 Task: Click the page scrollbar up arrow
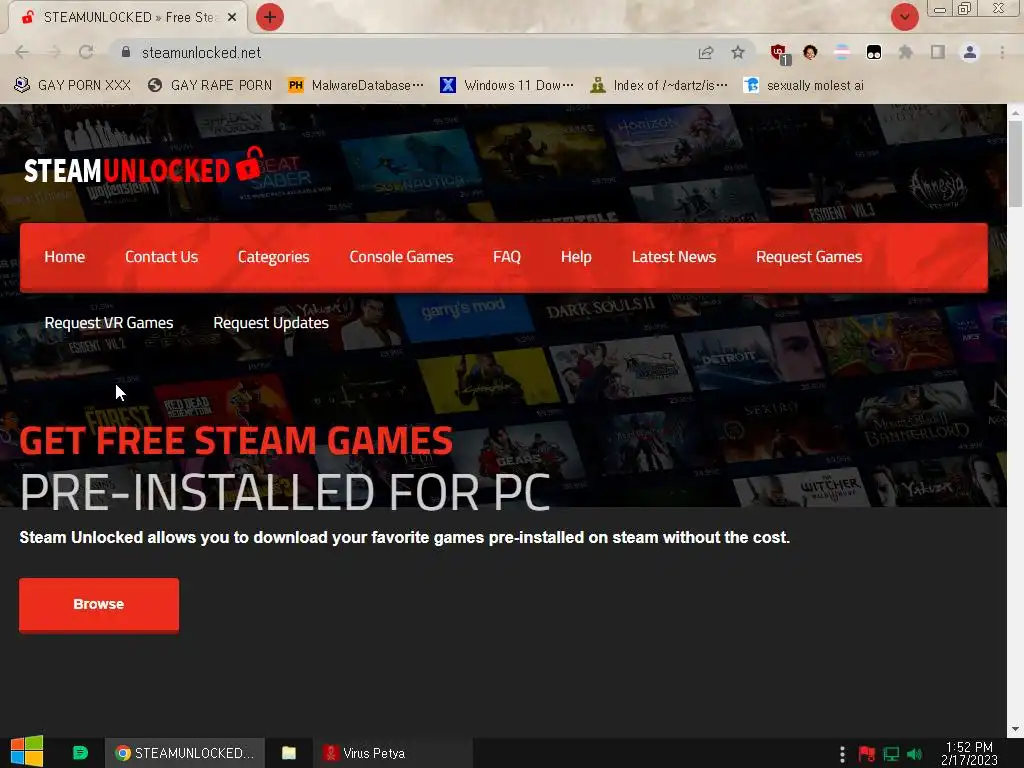[x=1015, y=113]
